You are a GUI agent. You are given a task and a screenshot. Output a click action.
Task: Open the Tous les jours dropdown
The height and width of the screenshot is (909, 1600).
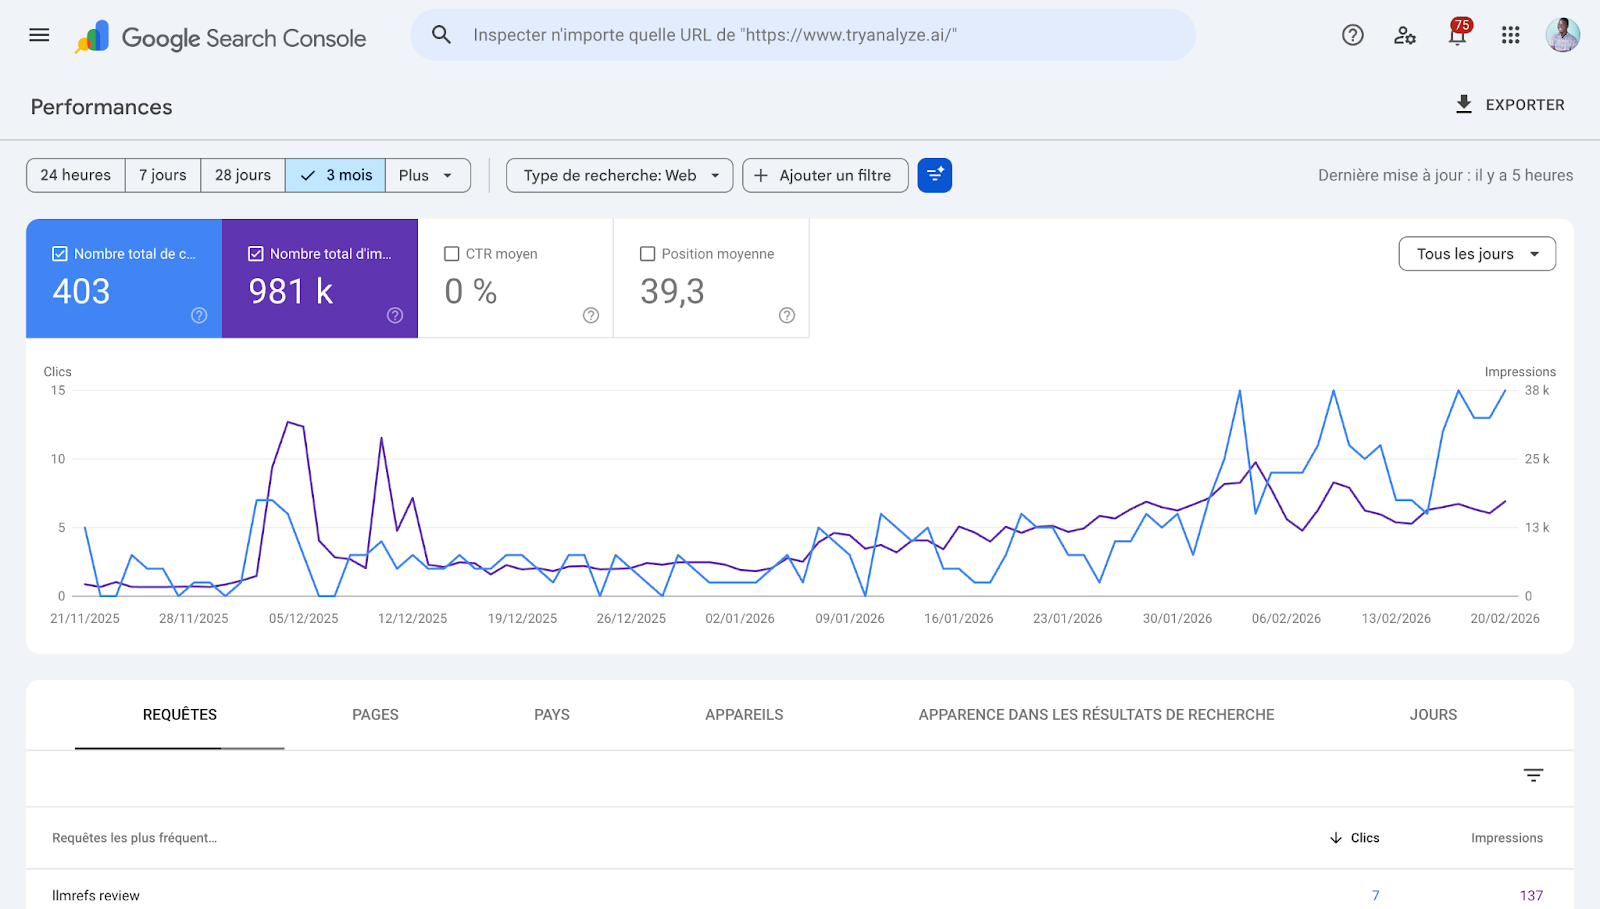[1477, 253]
